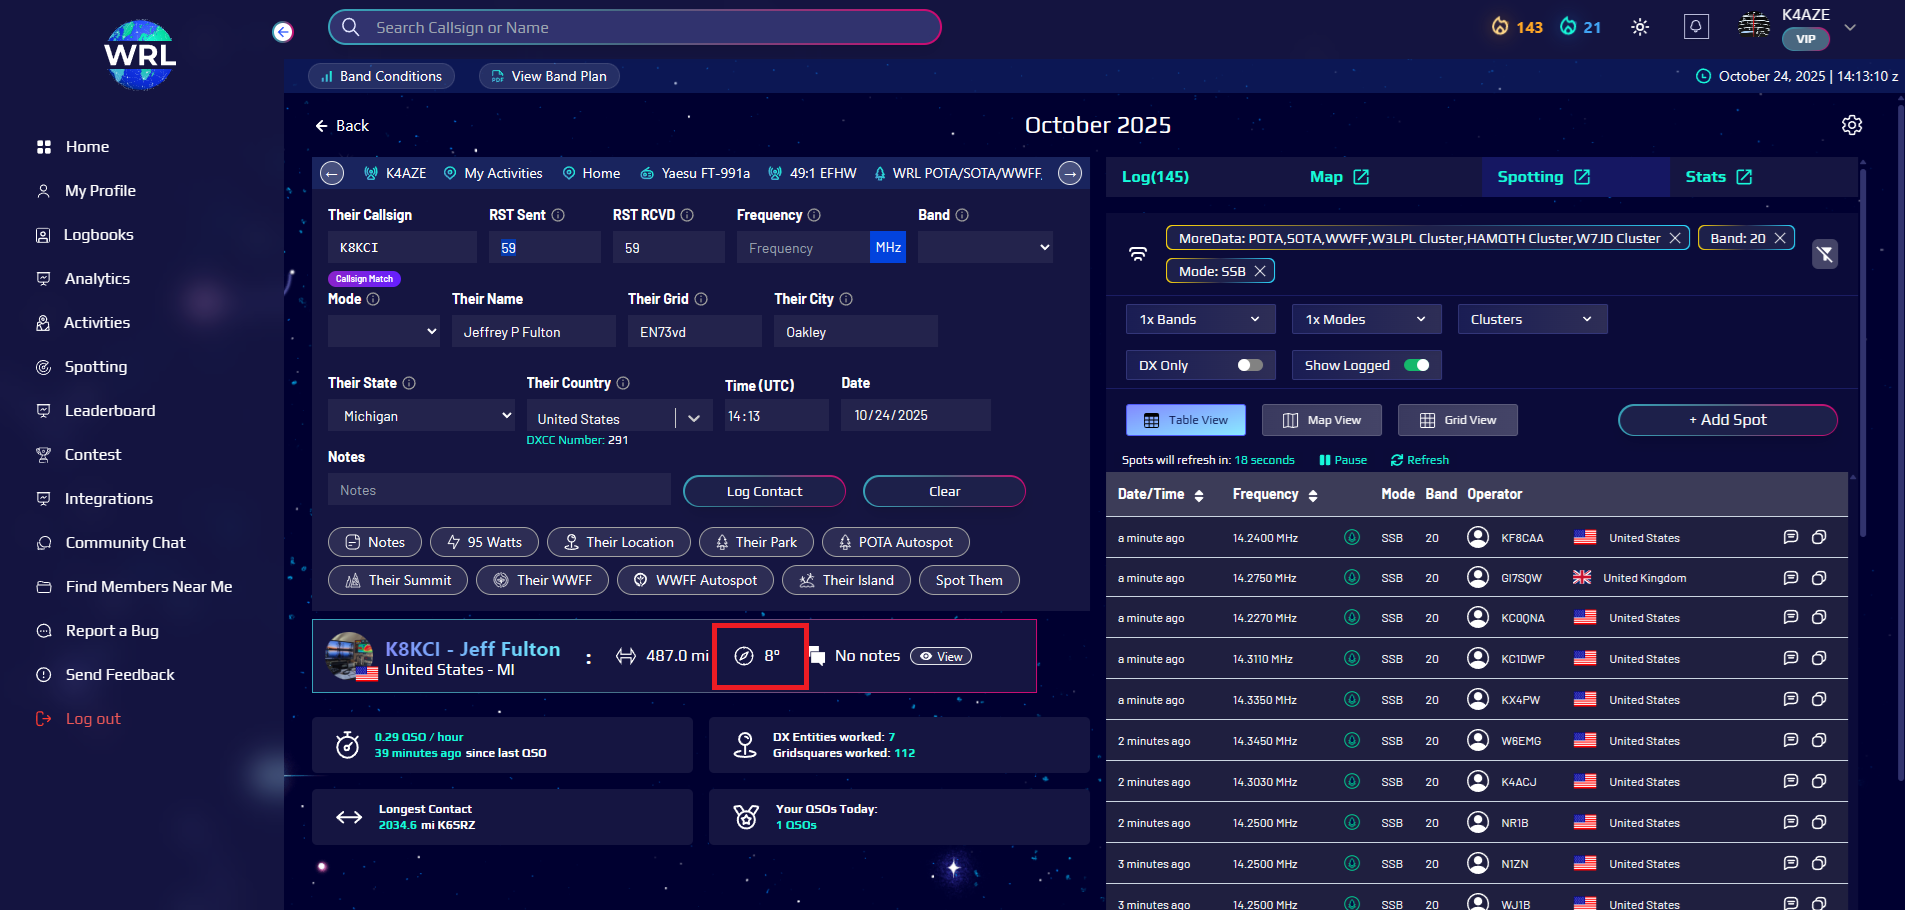Click the Spot Them button

[969, 580]
